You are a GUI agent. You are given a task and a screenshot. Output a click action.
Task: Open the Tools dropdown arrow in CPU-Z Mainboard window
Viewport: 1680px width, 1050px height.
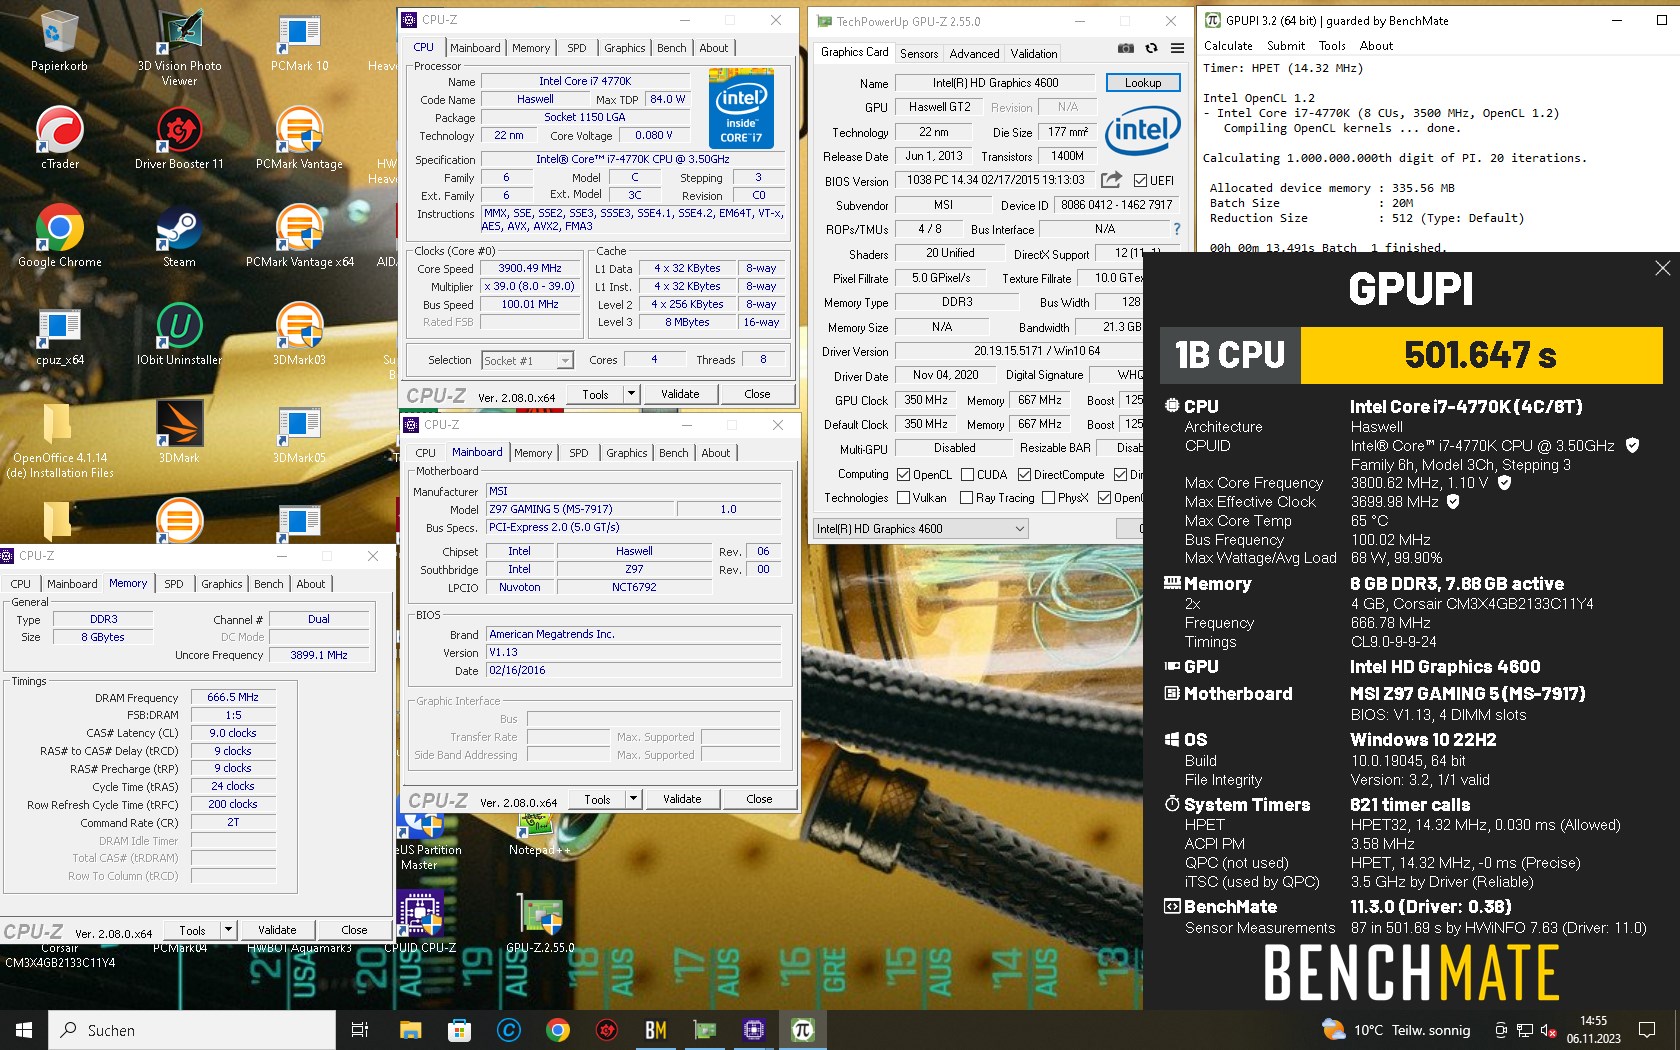[x=633, y=799]
